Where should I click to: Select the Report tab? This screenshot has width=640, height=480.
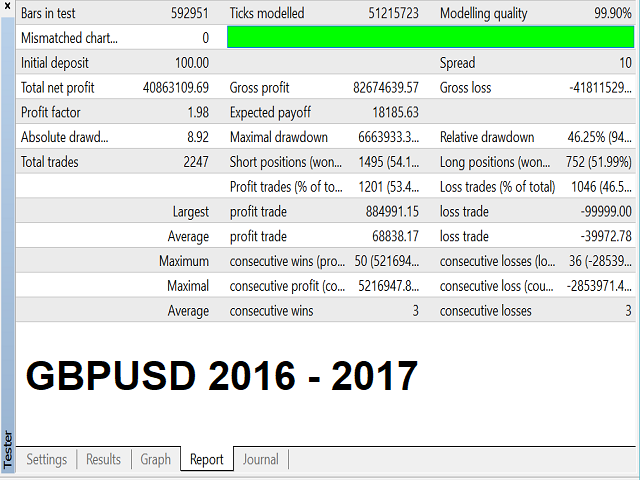point(207,460)
